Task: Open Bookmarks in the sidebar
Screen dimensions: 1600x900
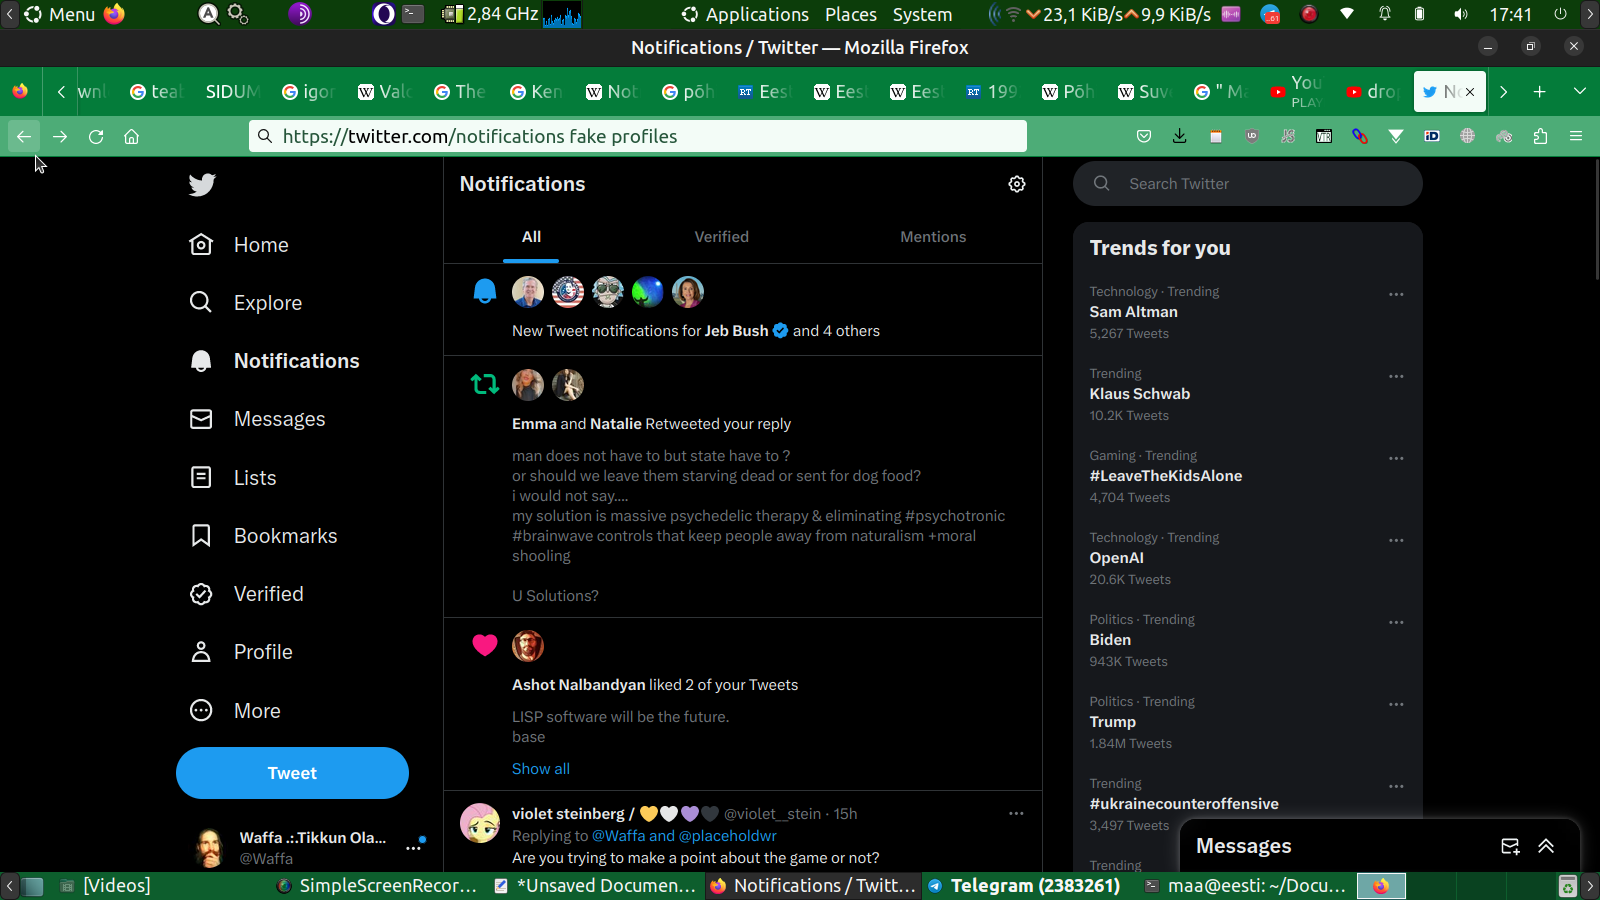Action: [x=263, y=536]
